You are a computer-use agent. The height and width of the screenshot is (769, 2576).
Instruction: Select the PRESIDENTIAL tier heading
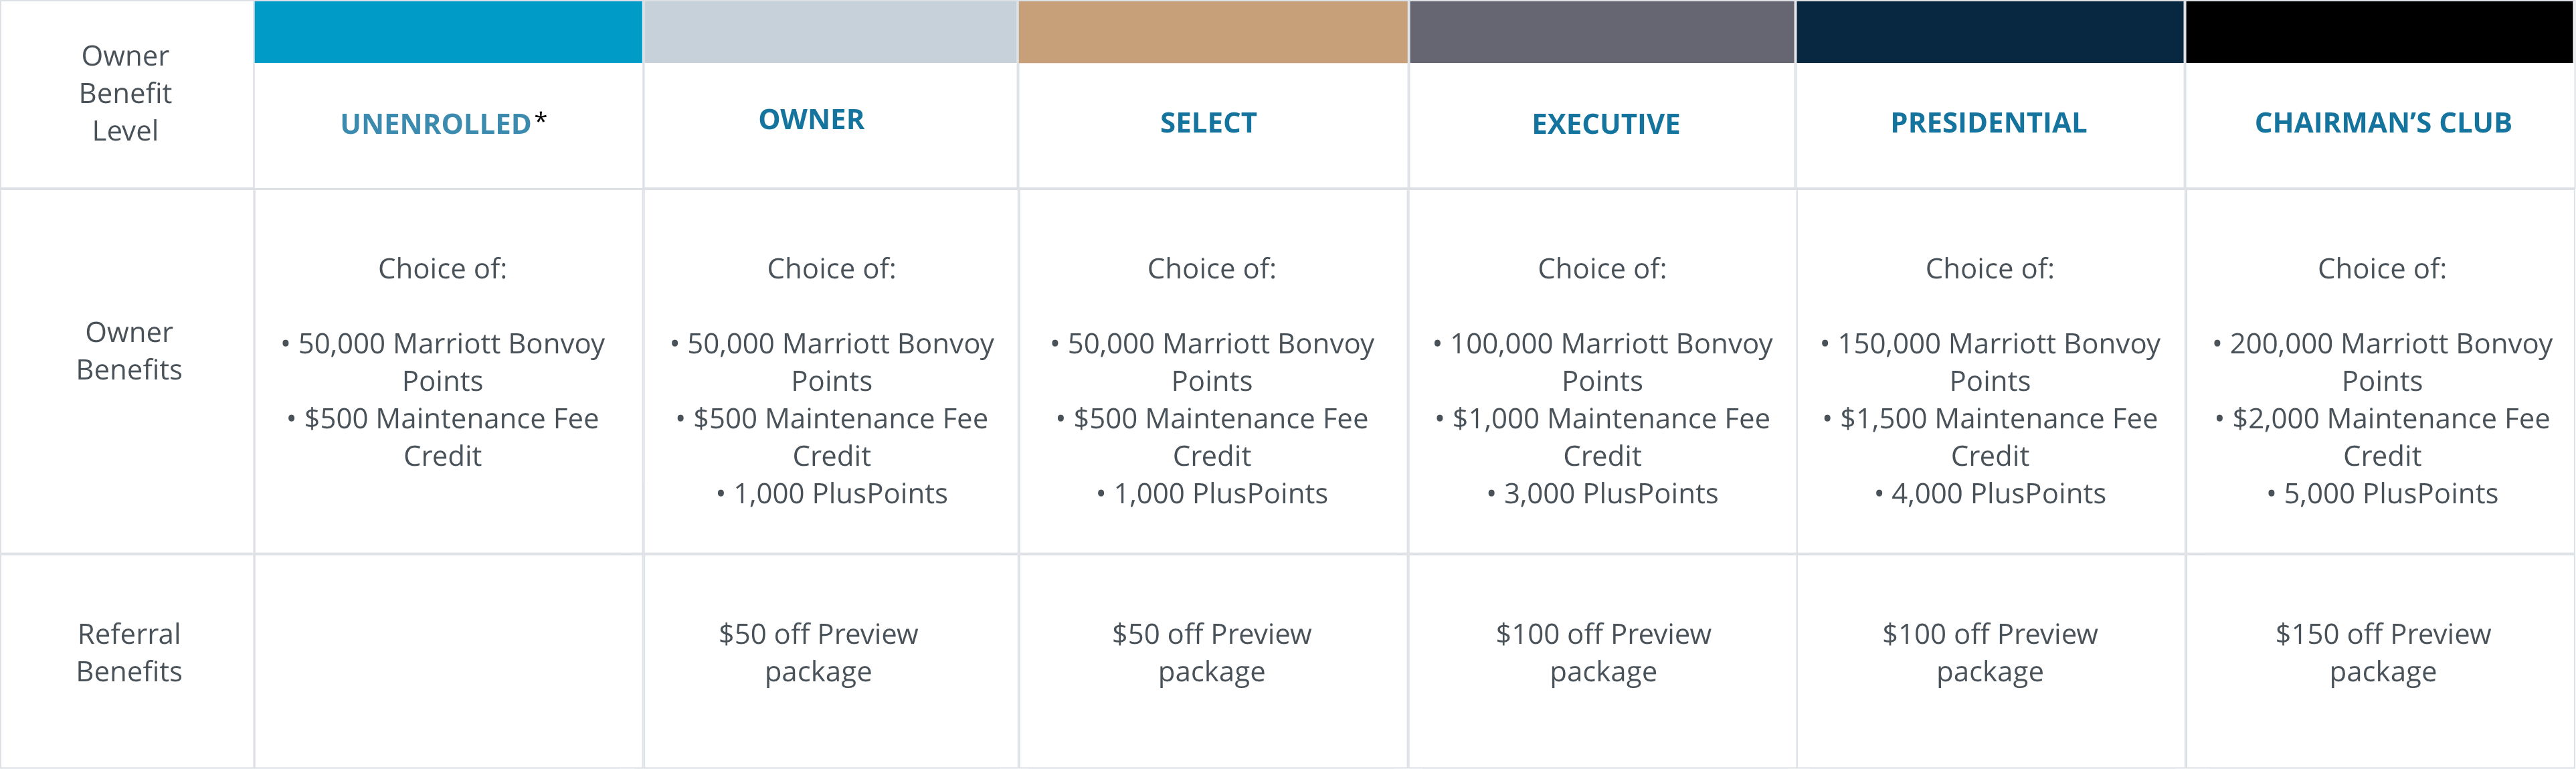(x=1988, y=122)
